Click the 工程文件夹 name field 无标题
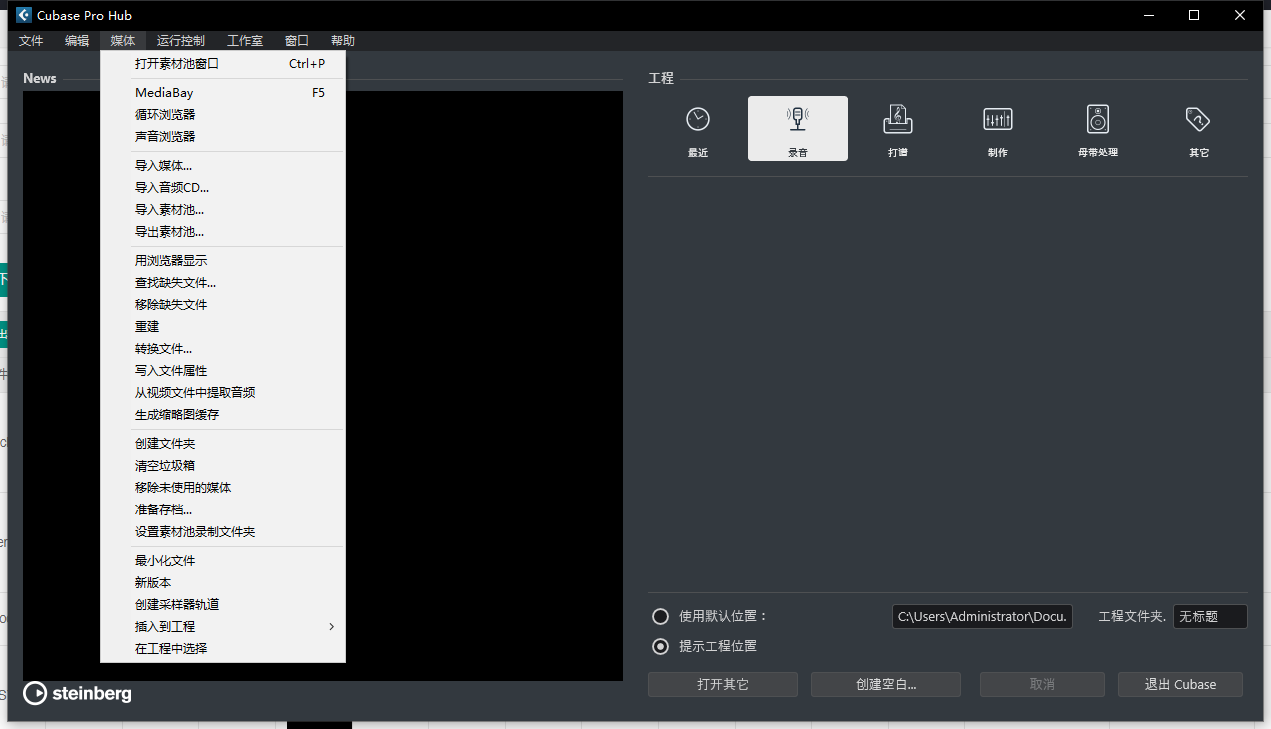Viewport: 1271px width, 729px height. click(1210, 617)
